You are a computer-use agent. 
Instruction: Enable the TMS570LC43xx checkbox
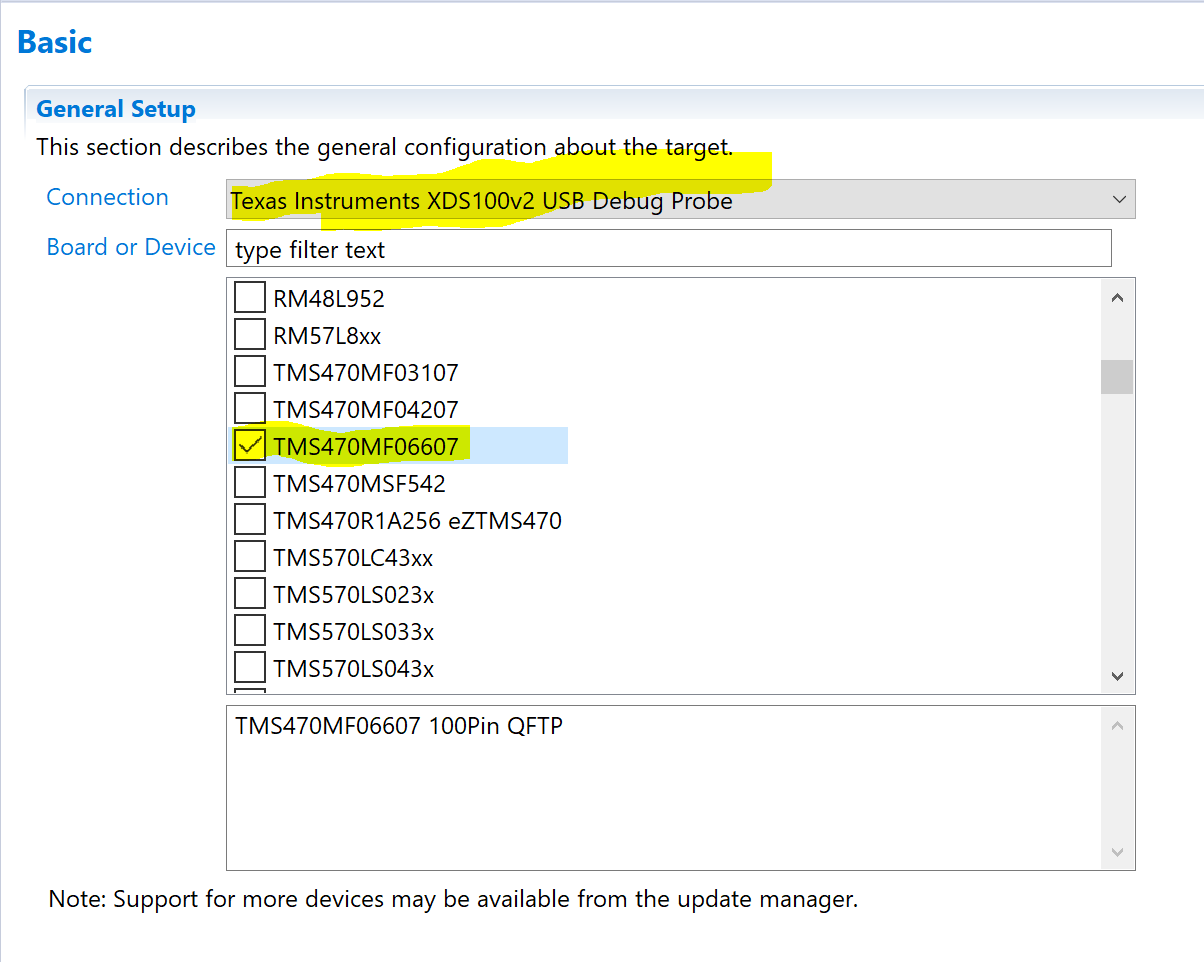click(250, 557)
